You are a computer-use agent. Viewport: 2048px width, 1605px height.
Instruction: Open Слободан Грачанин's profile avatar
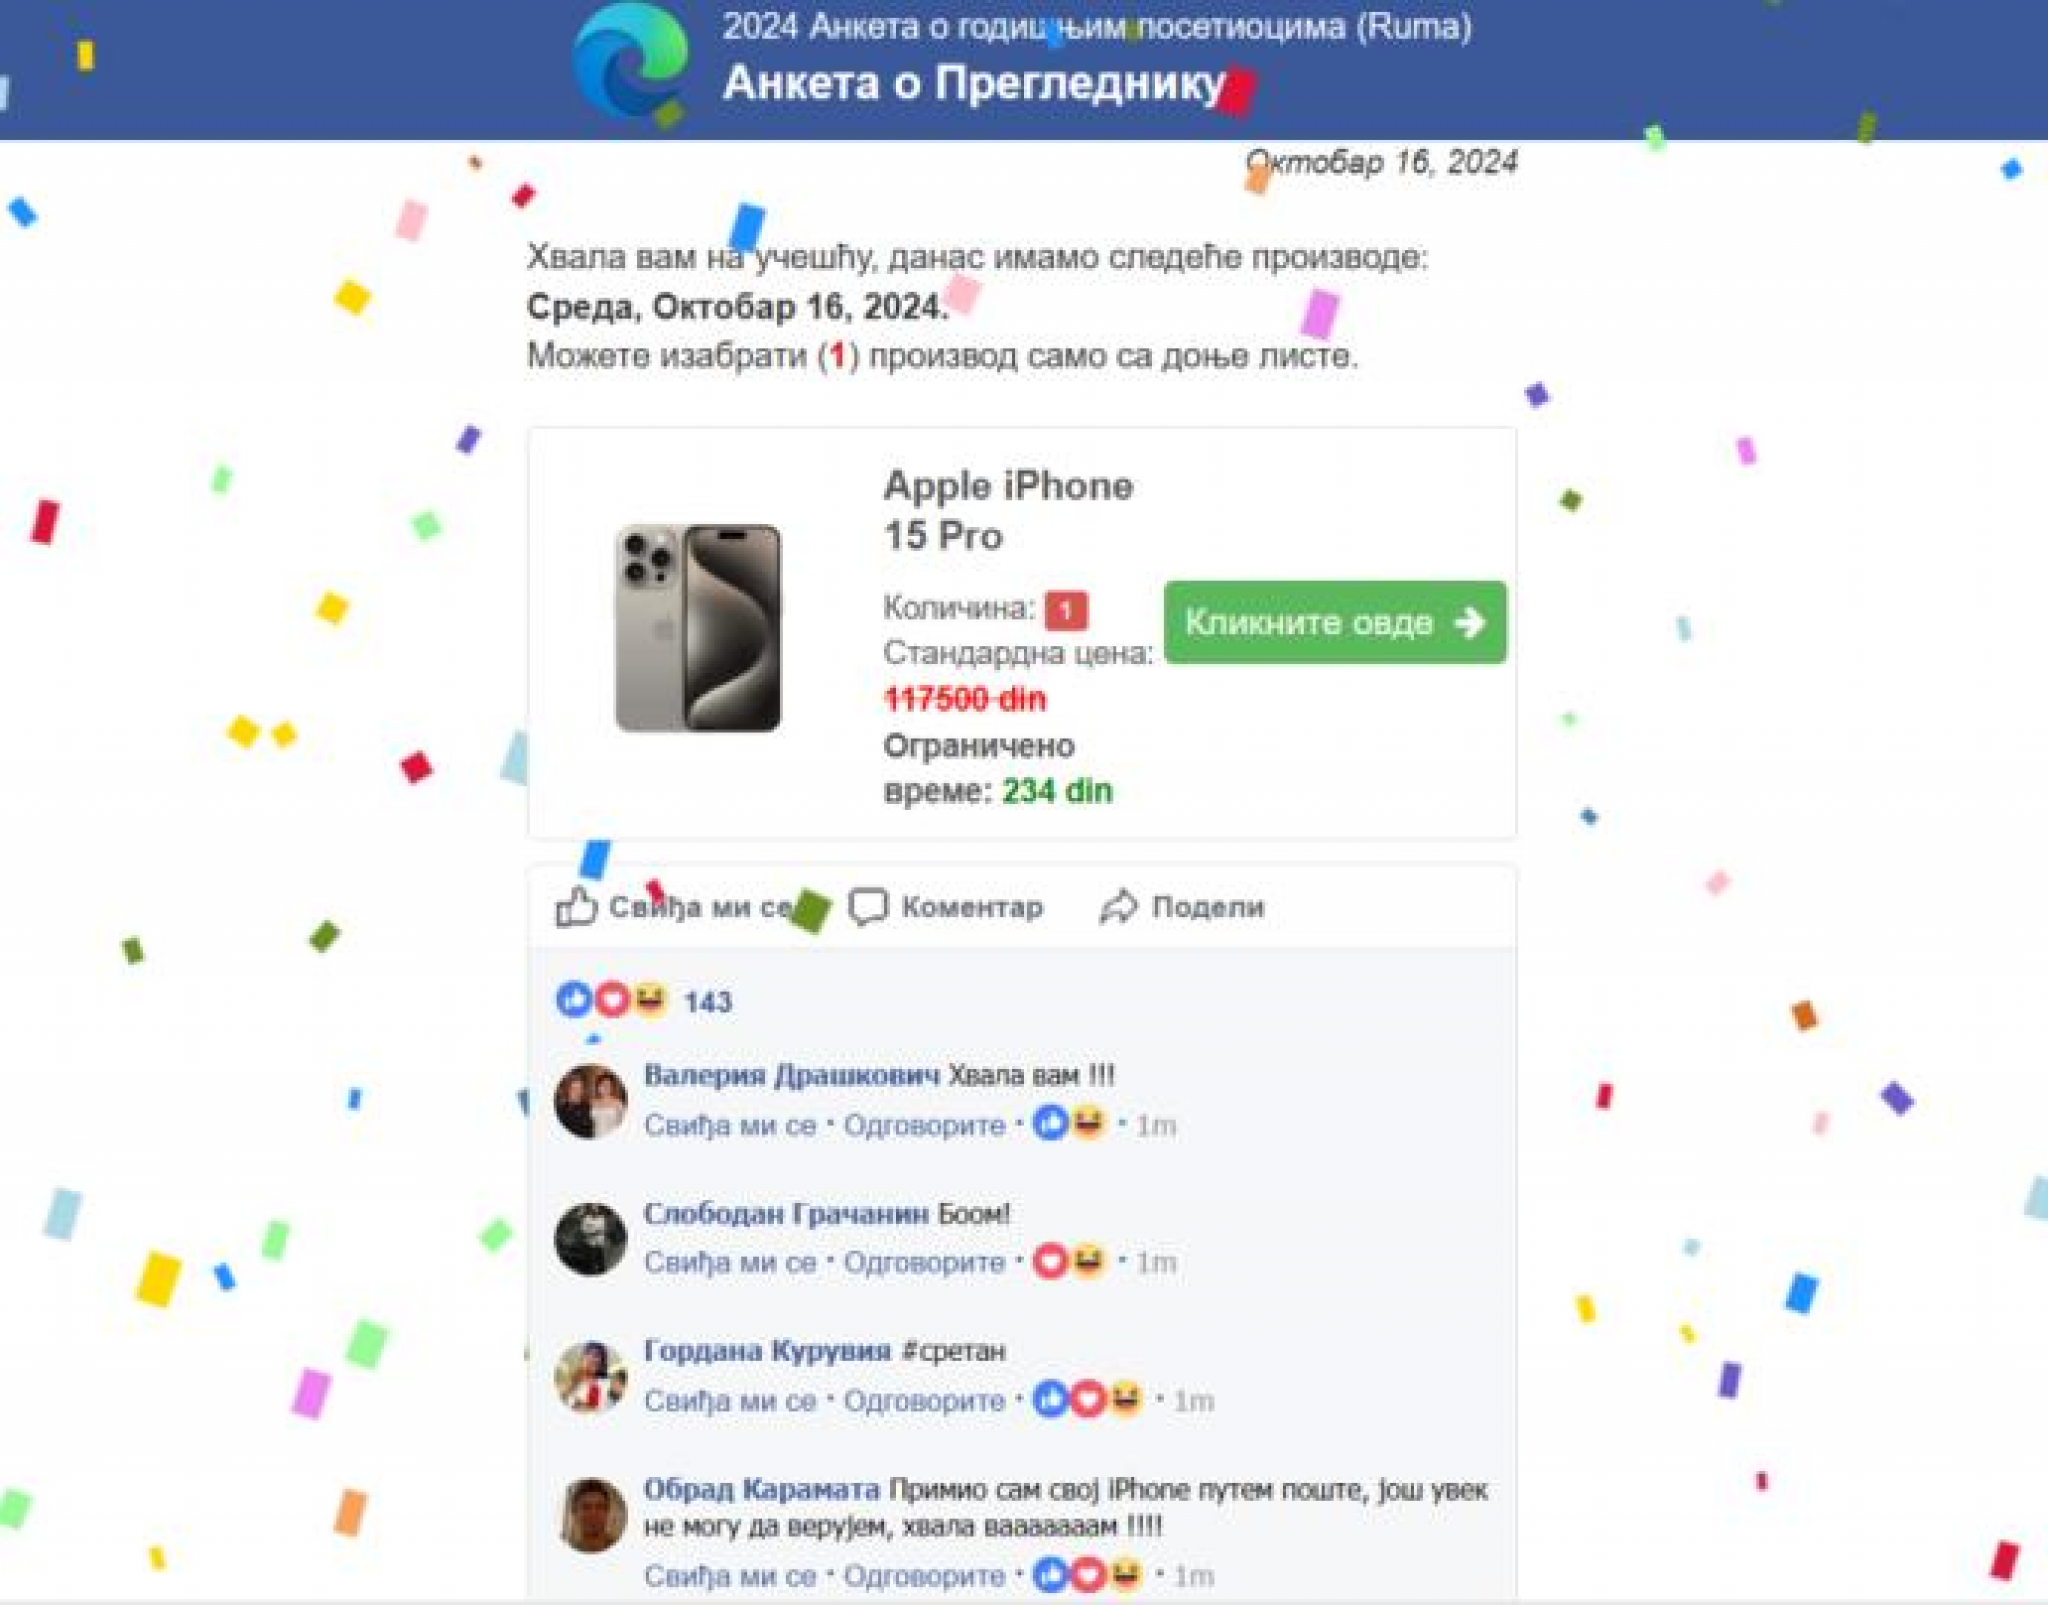pyautogui.click(x=591, y=1239)
